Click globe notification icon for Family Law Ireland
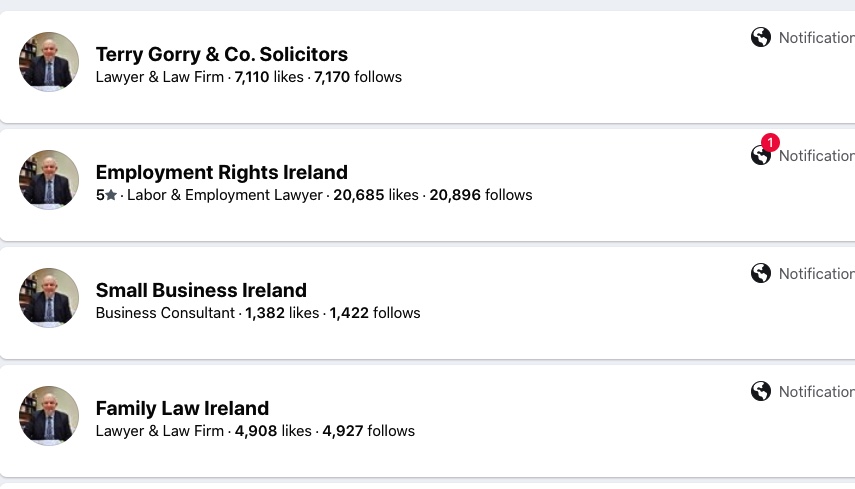The width and height of the screenshot is (855, 489). coord(761,391)
